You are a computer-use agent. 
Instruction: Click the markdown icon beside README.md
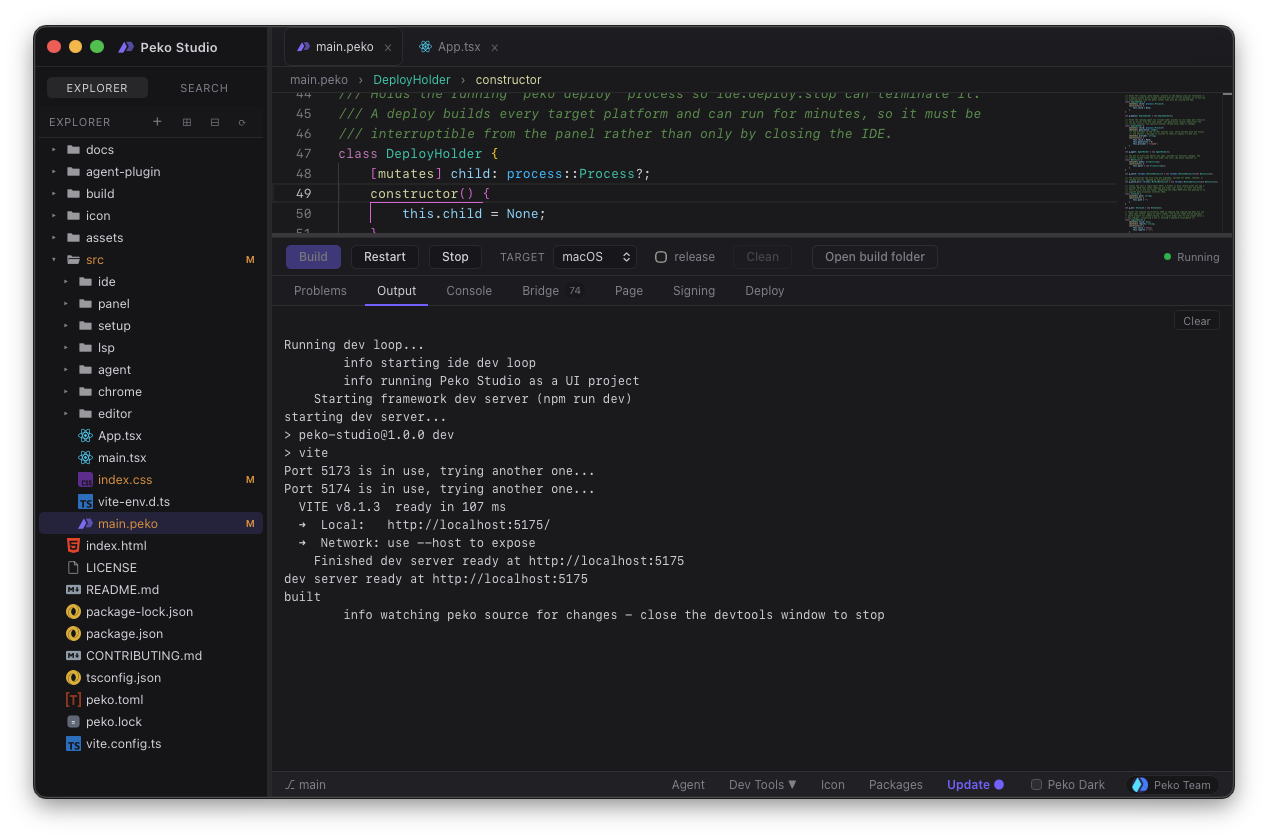(73, 590)
